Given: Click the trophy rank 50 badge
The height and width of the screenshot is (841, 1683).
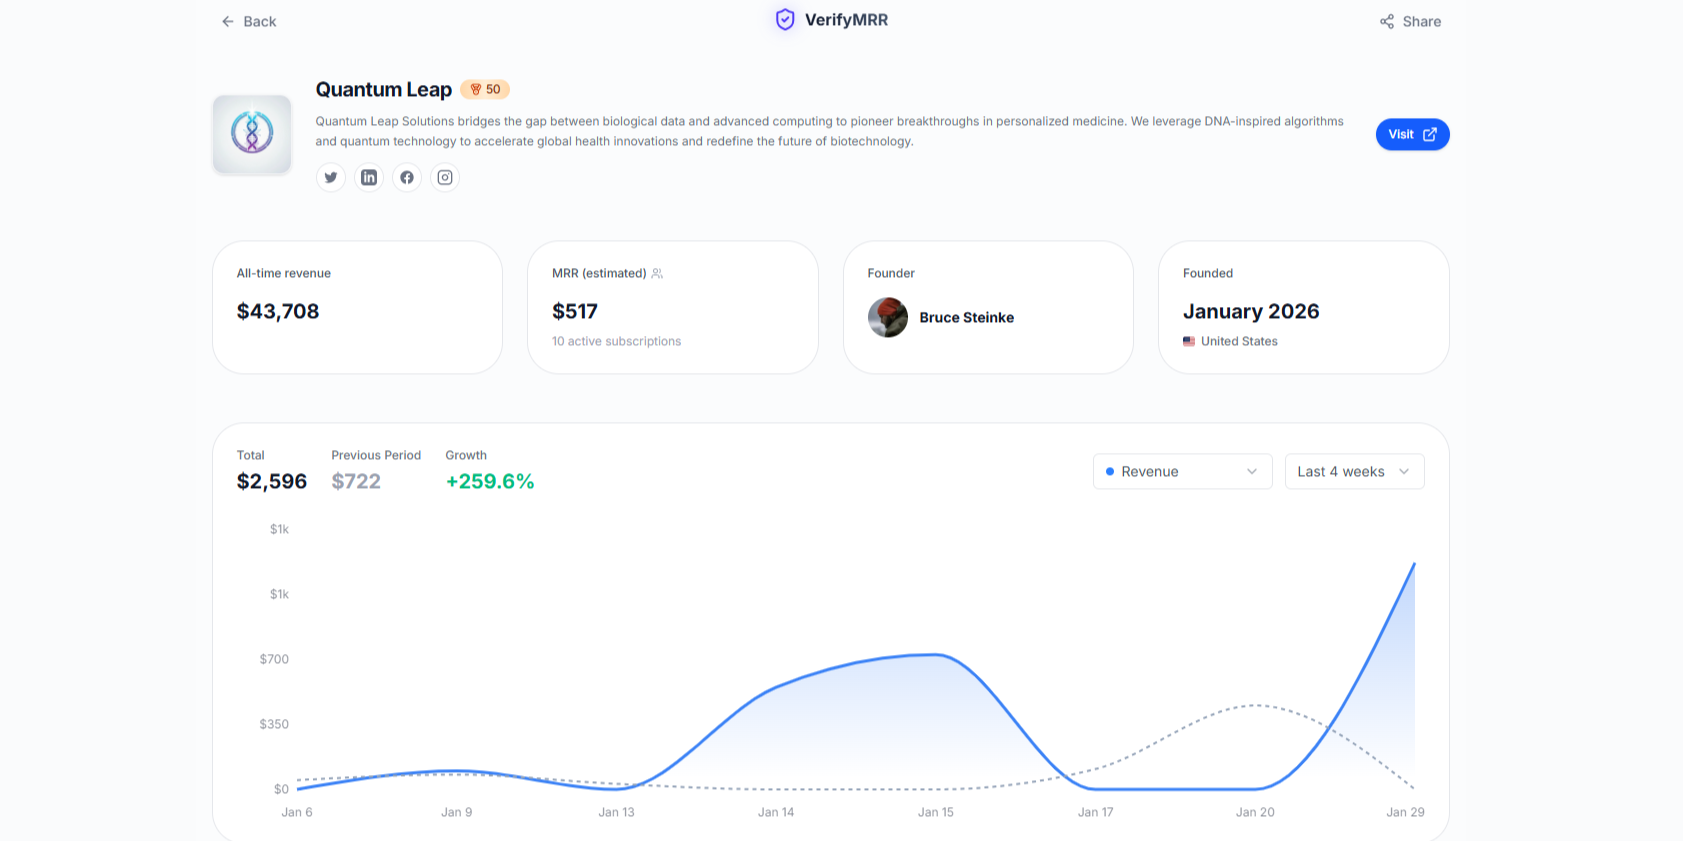Looking at the screenshot, I should [x=485, y=89].
